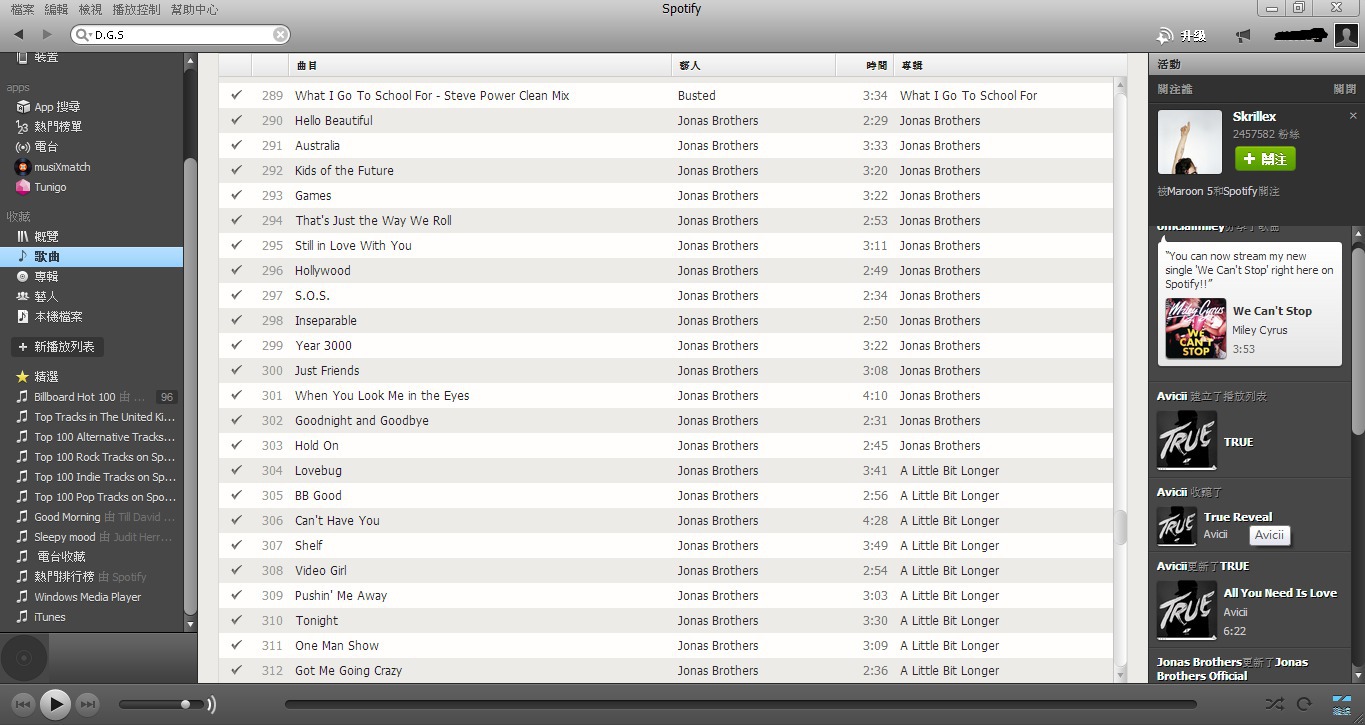Skip to the previous track
The height and width of the screenshot is (725, 1365).
[x=23, y=705]
